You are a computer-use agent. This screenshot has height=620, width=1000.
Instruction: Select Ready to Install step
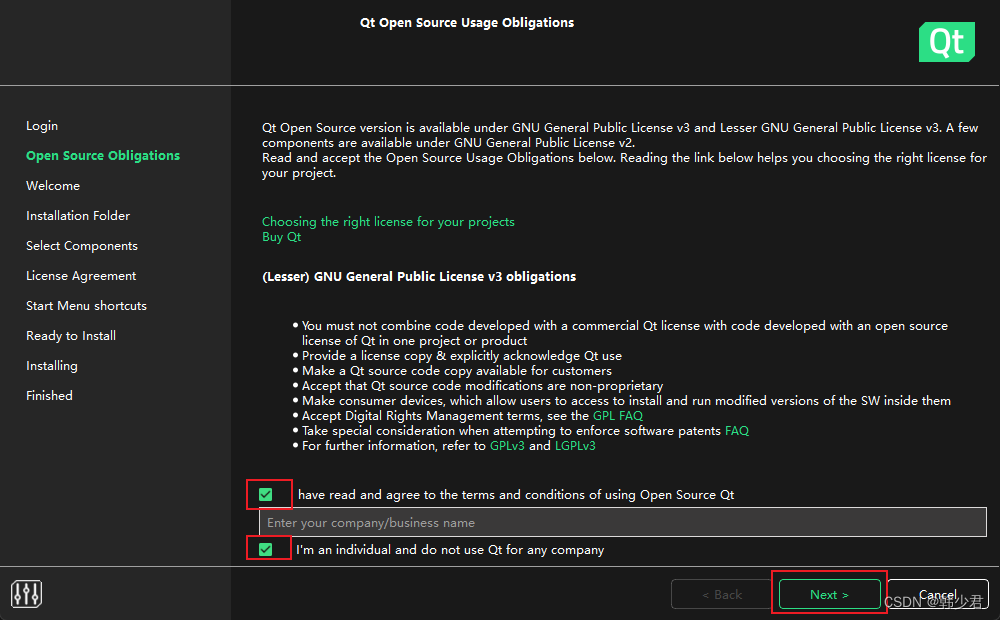71,336
